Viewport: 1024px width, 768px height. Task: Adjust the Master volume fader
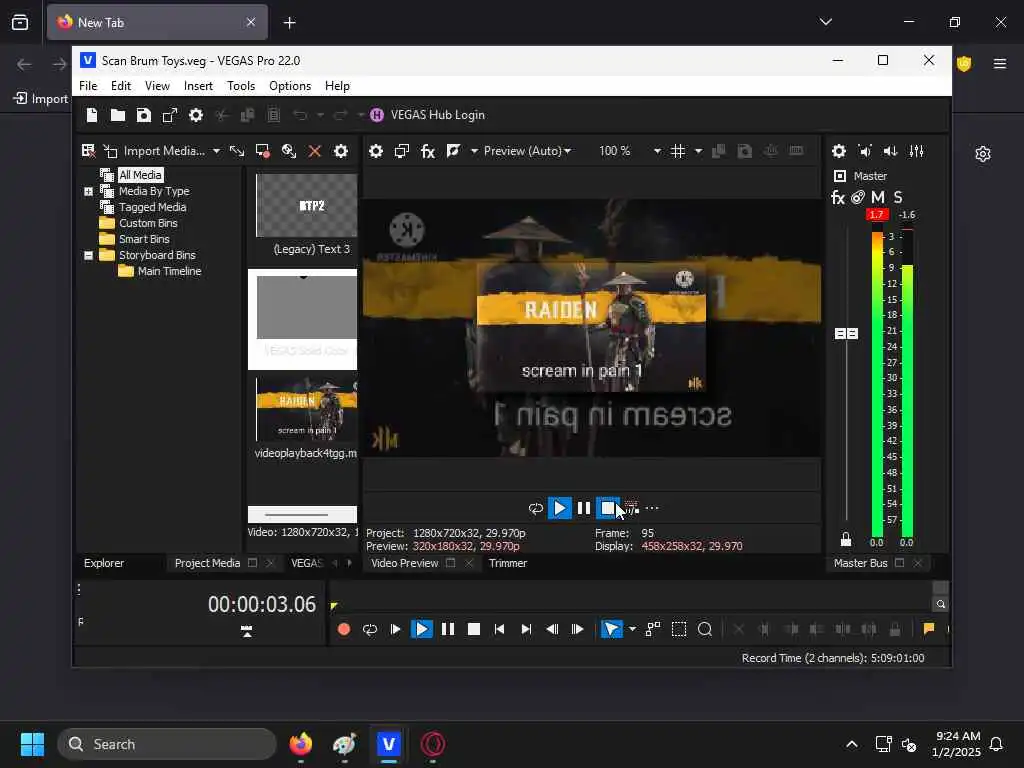point(846,334)
